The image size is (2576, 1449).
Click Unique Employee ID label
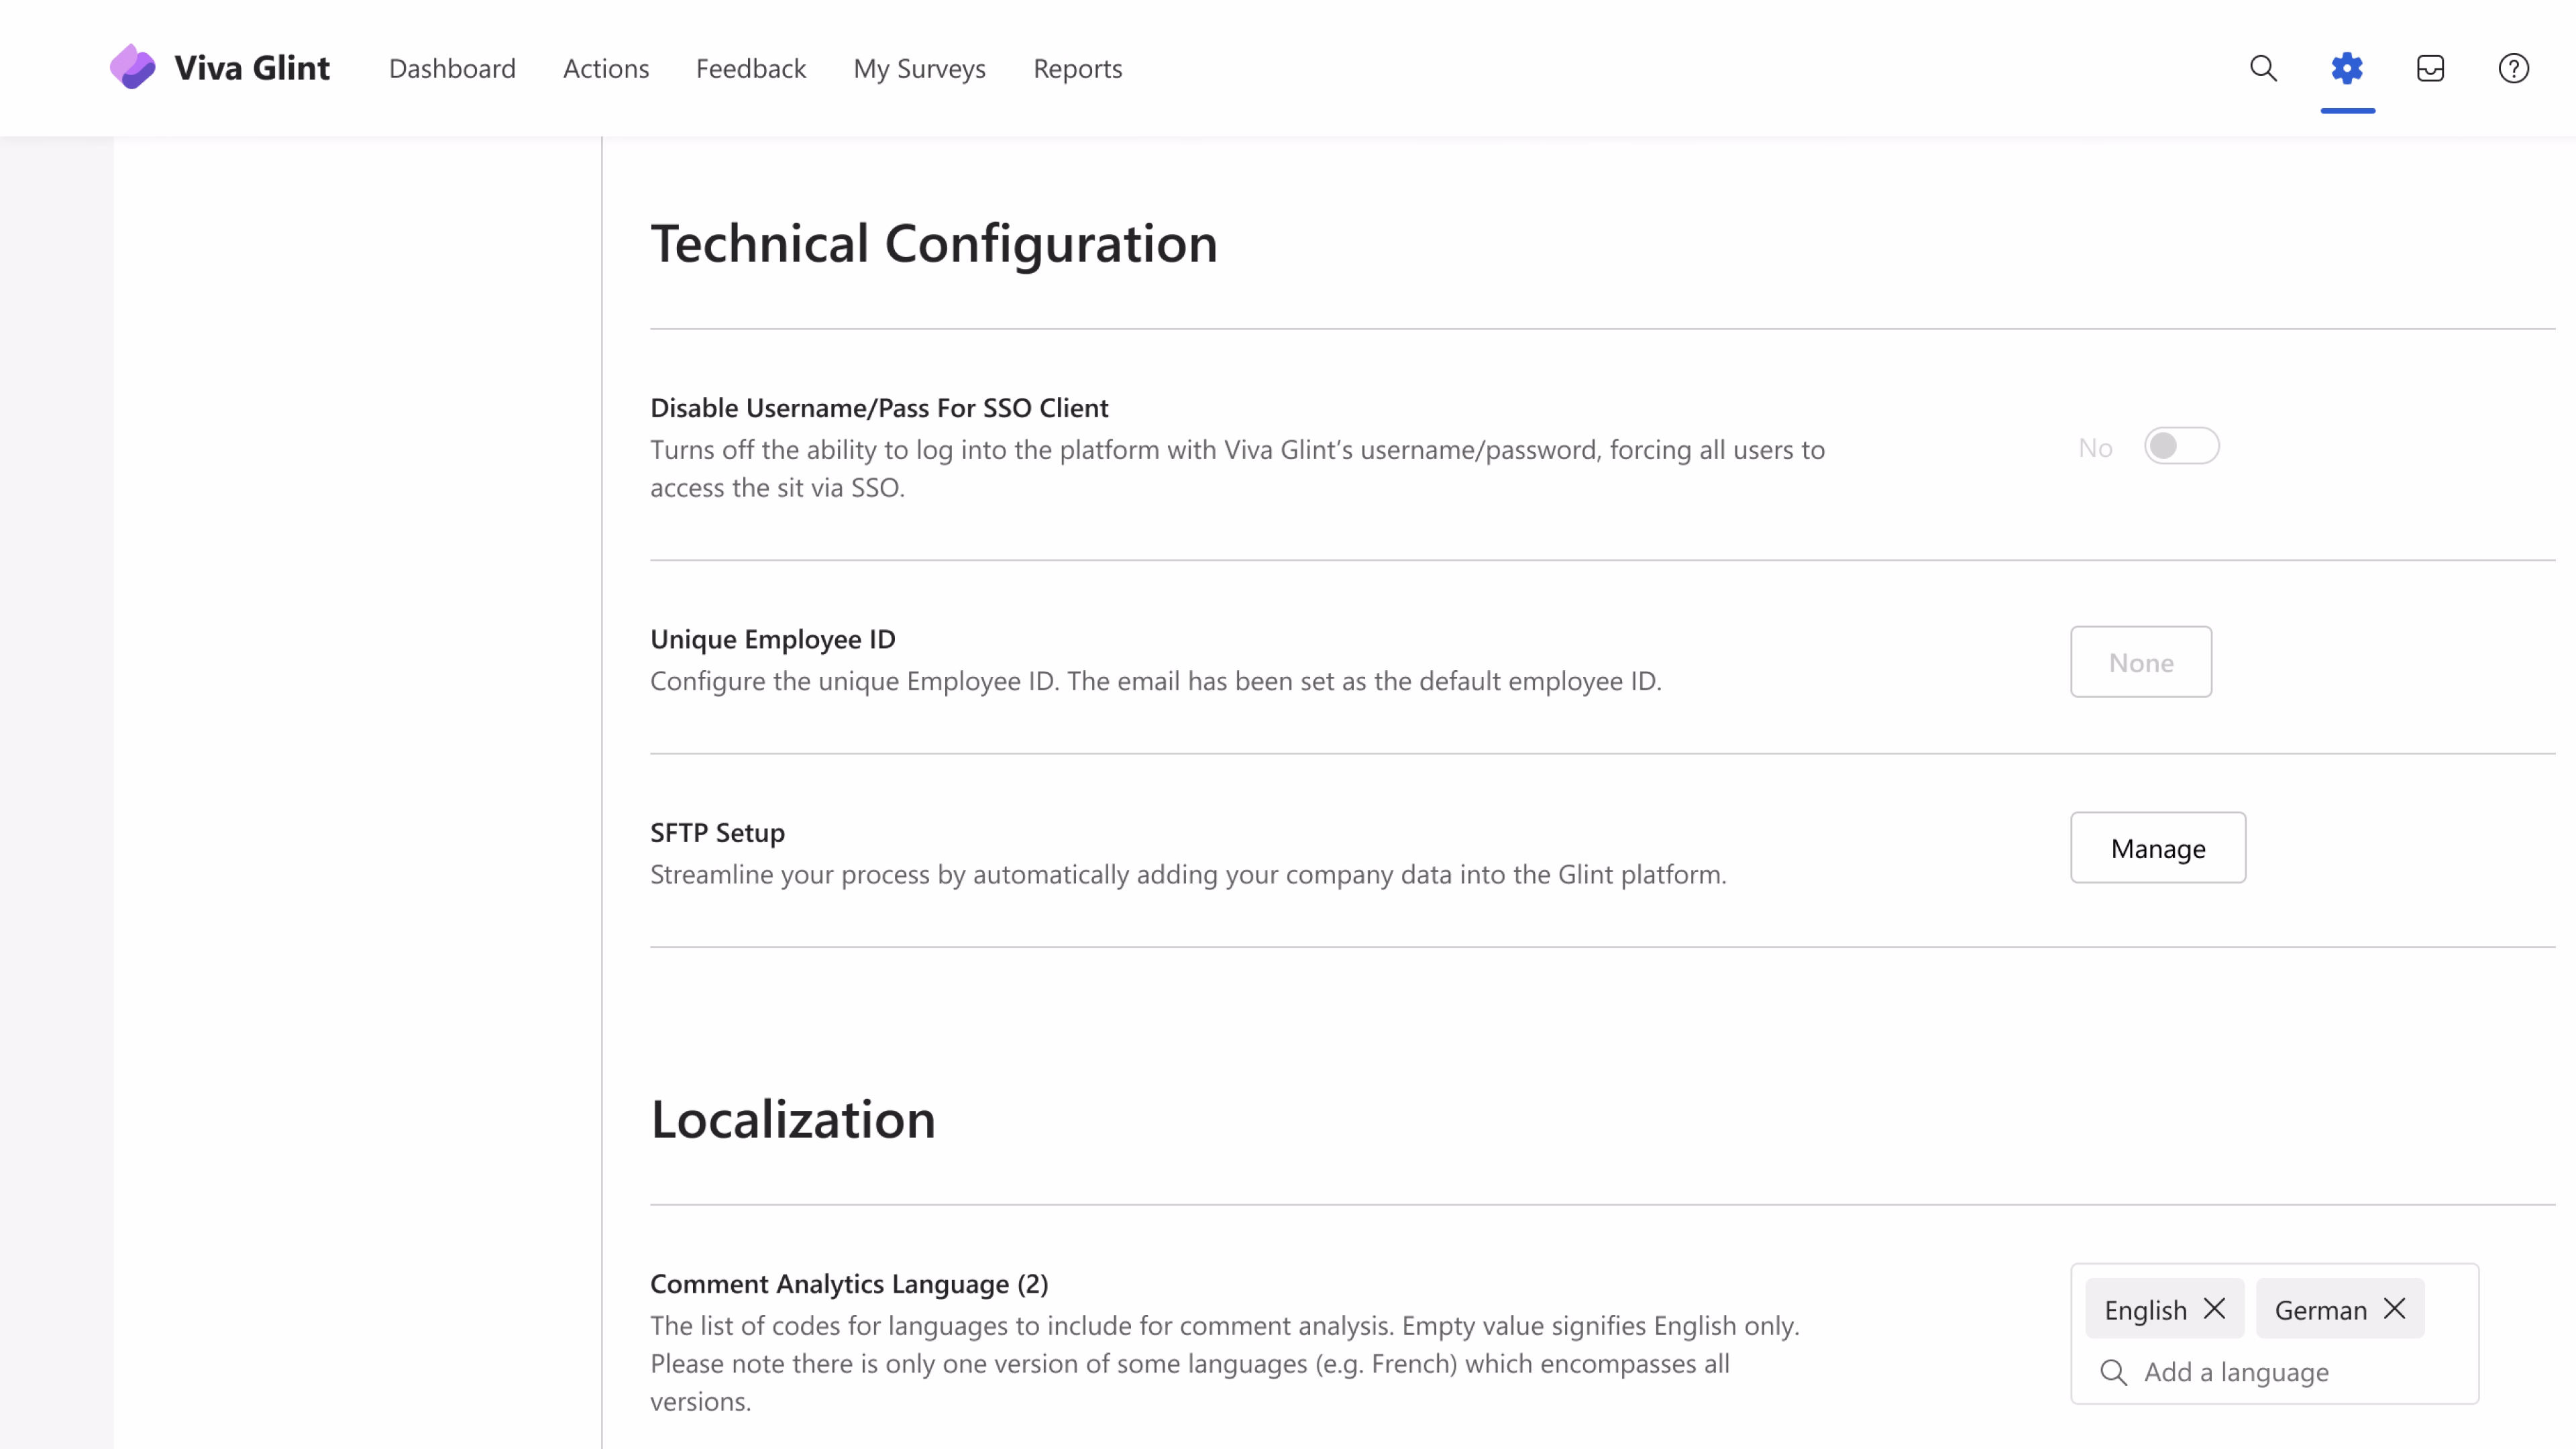pyautogui.click(x=773, y=639)
